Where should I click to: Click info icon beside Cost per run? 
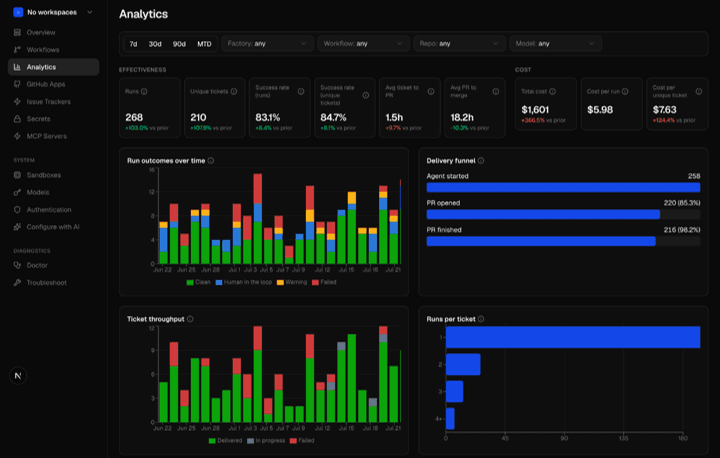[625, 91]
